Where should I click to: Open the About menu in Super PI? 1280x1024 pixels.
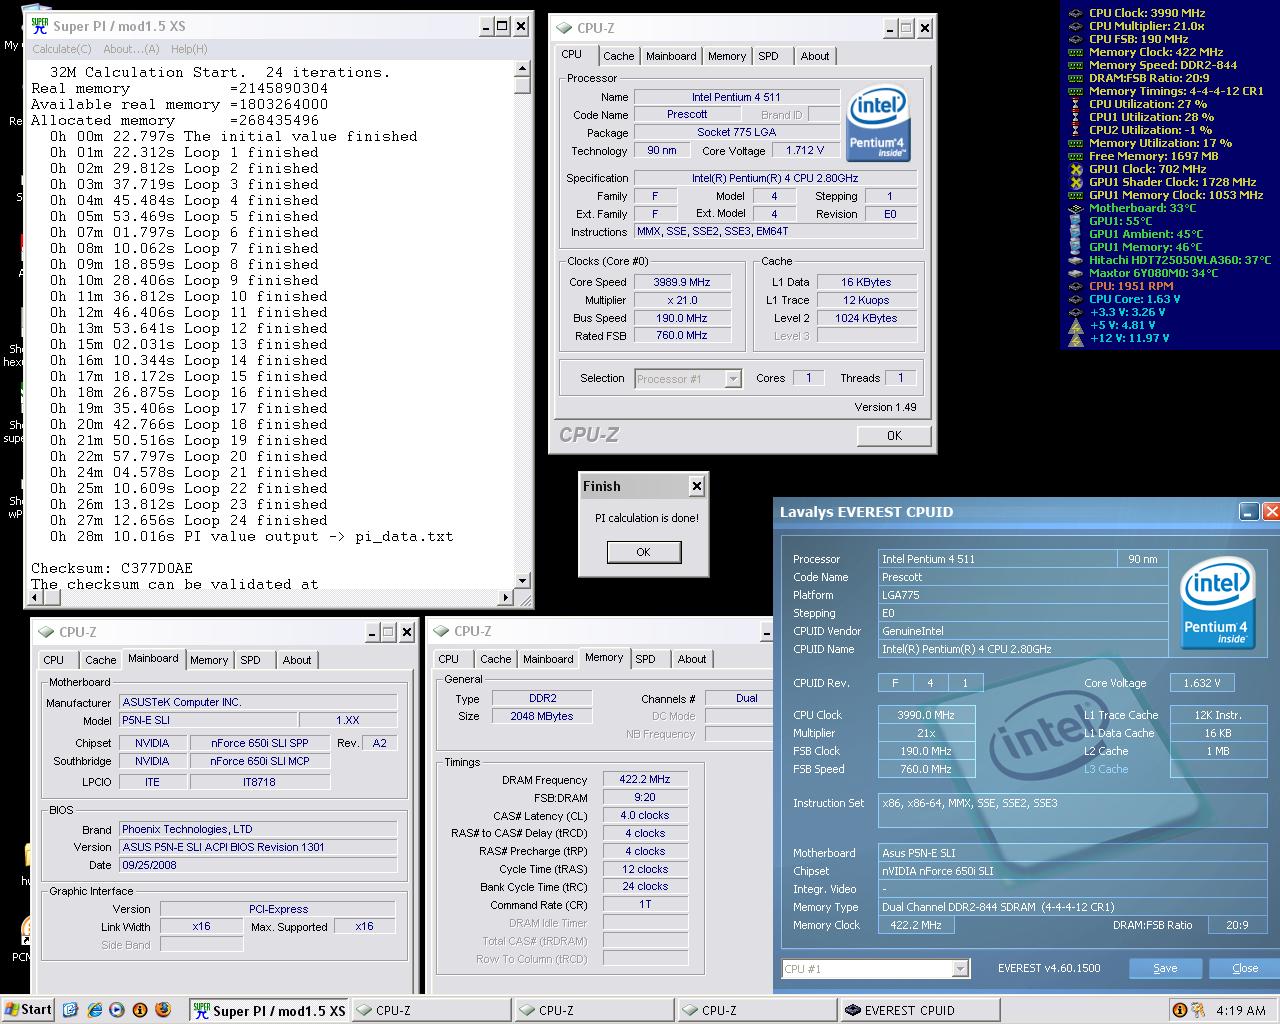point(131,49)
